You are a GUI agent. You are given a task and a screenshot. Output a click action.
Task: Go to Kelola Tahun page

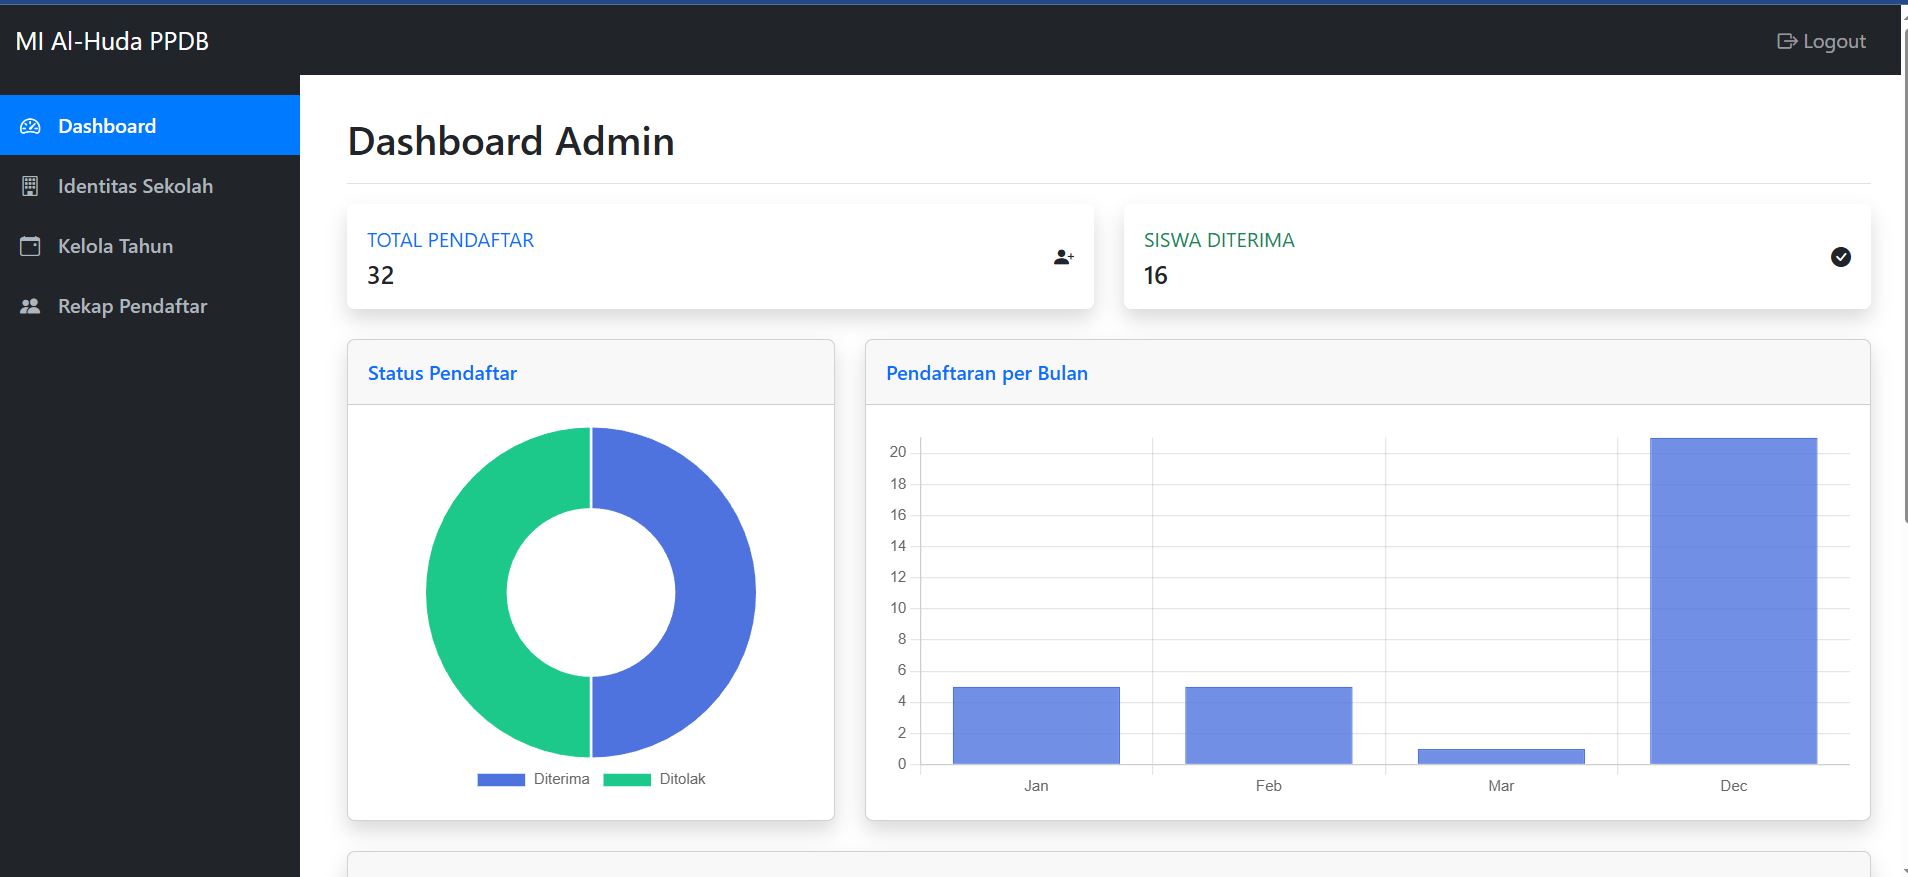[115, 246]
